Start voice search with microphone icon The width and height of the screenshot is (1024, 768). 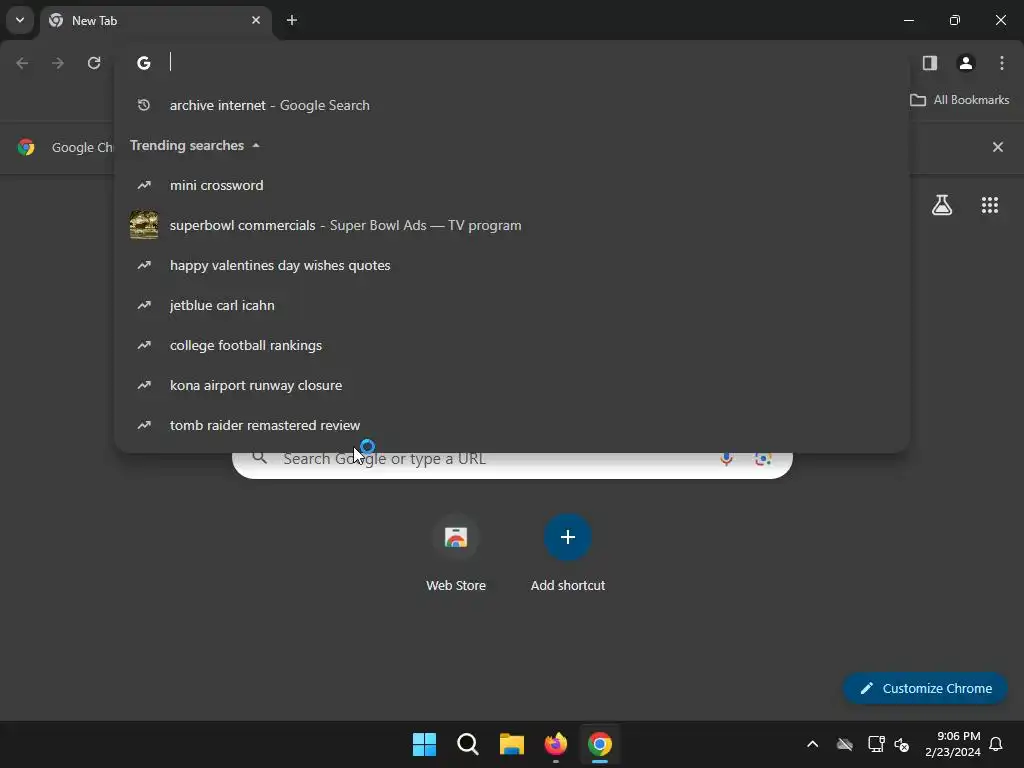[x=726, y=458]
